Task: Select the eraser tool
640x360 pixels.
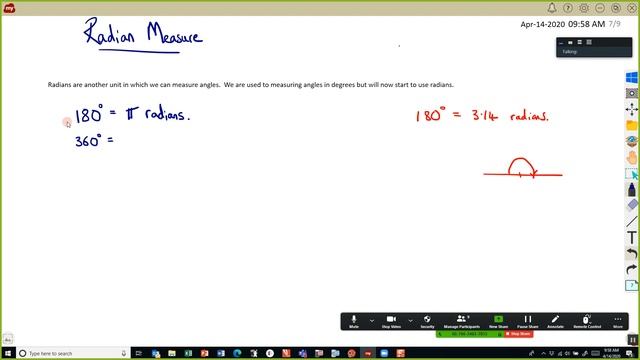Action: tap(632, 205)
